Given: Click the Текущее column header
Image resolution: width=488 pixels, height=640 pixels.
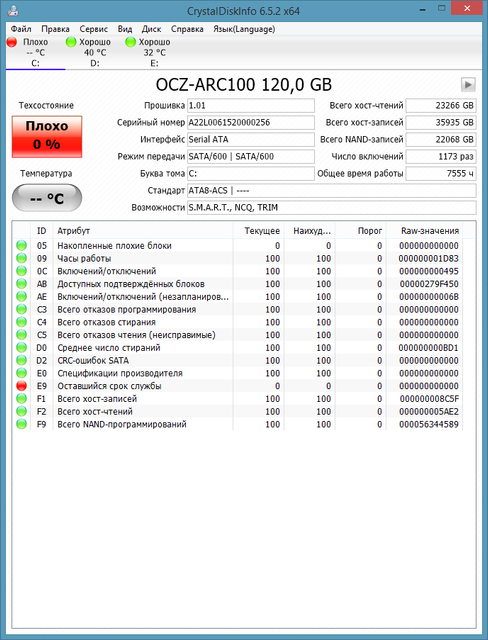Looking at the screenshot, I should coord(259,231).
